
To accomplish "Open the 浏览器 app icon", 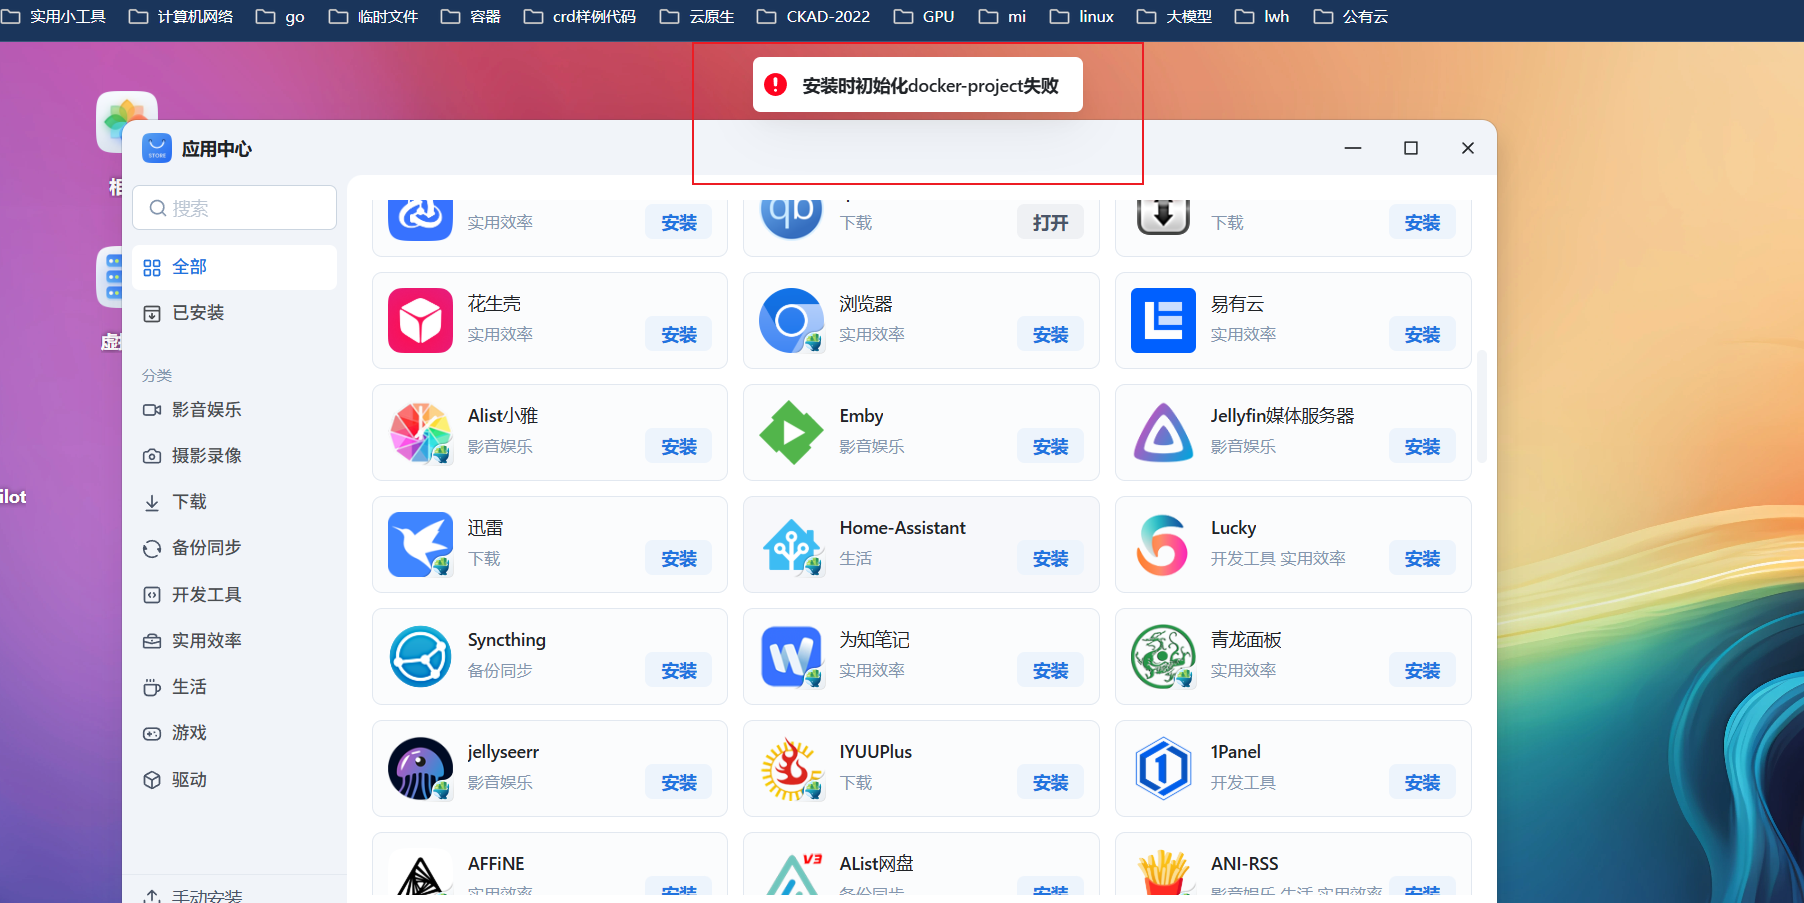I will [x=791, y=320].
